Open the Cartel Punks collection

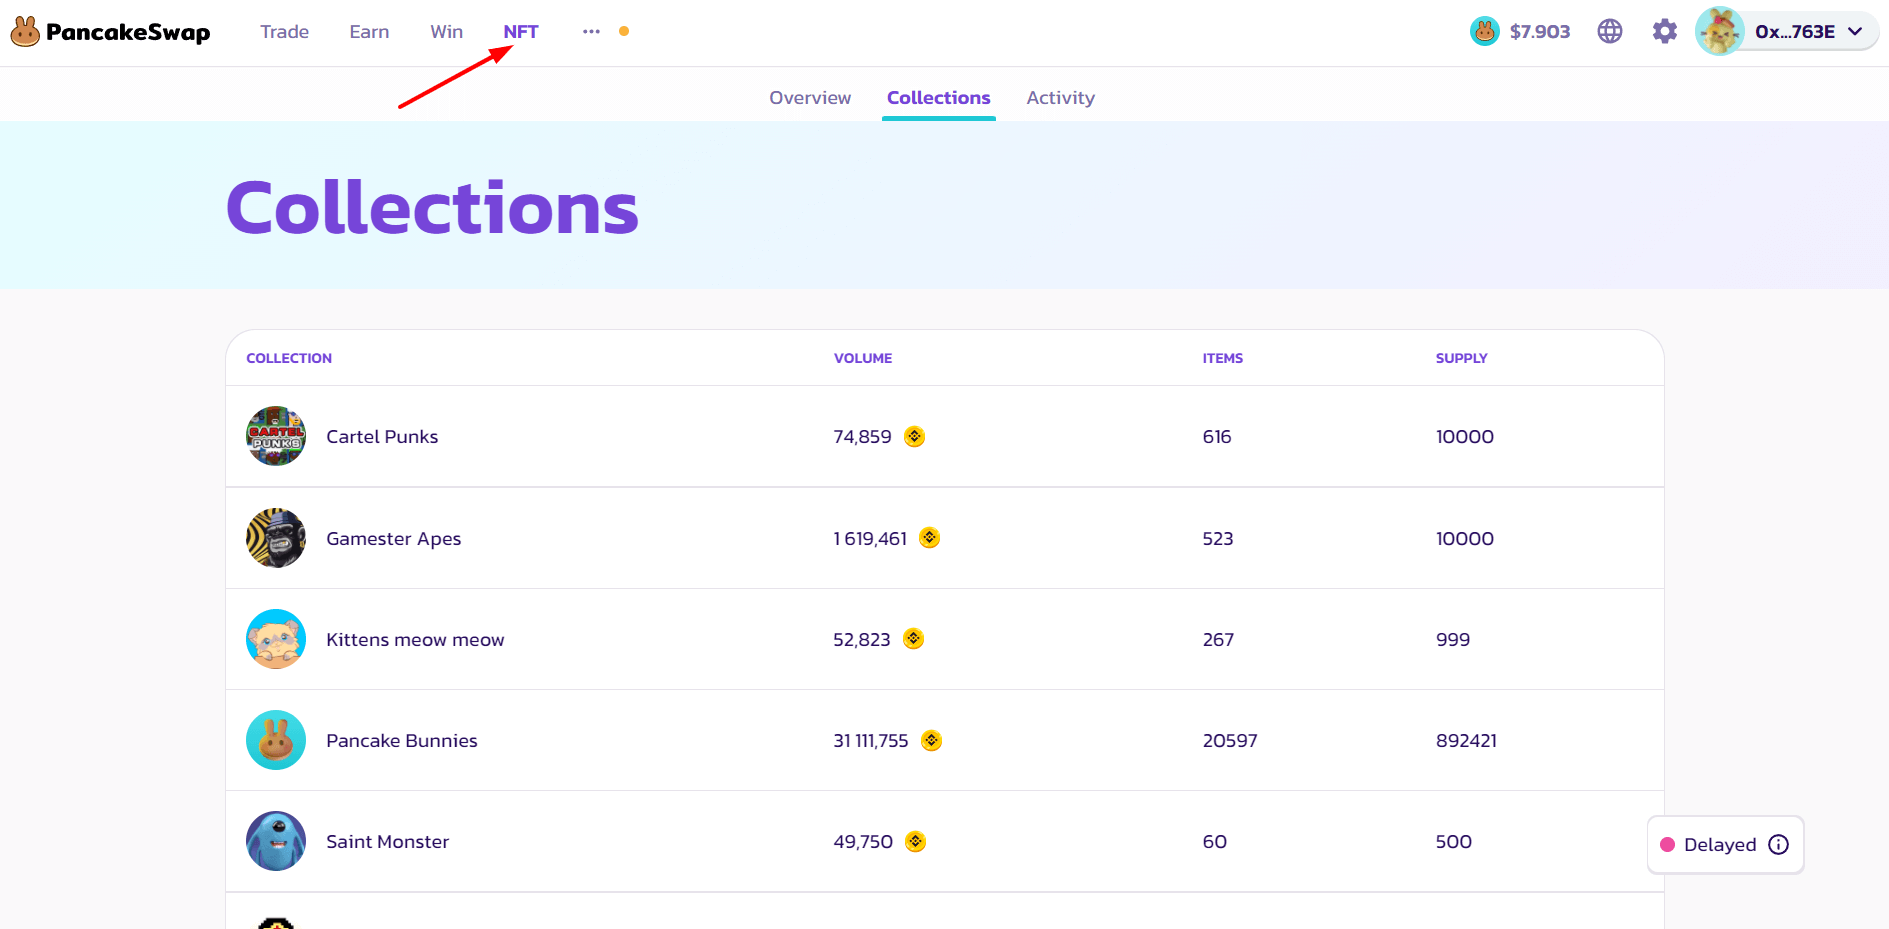(382, 437)
